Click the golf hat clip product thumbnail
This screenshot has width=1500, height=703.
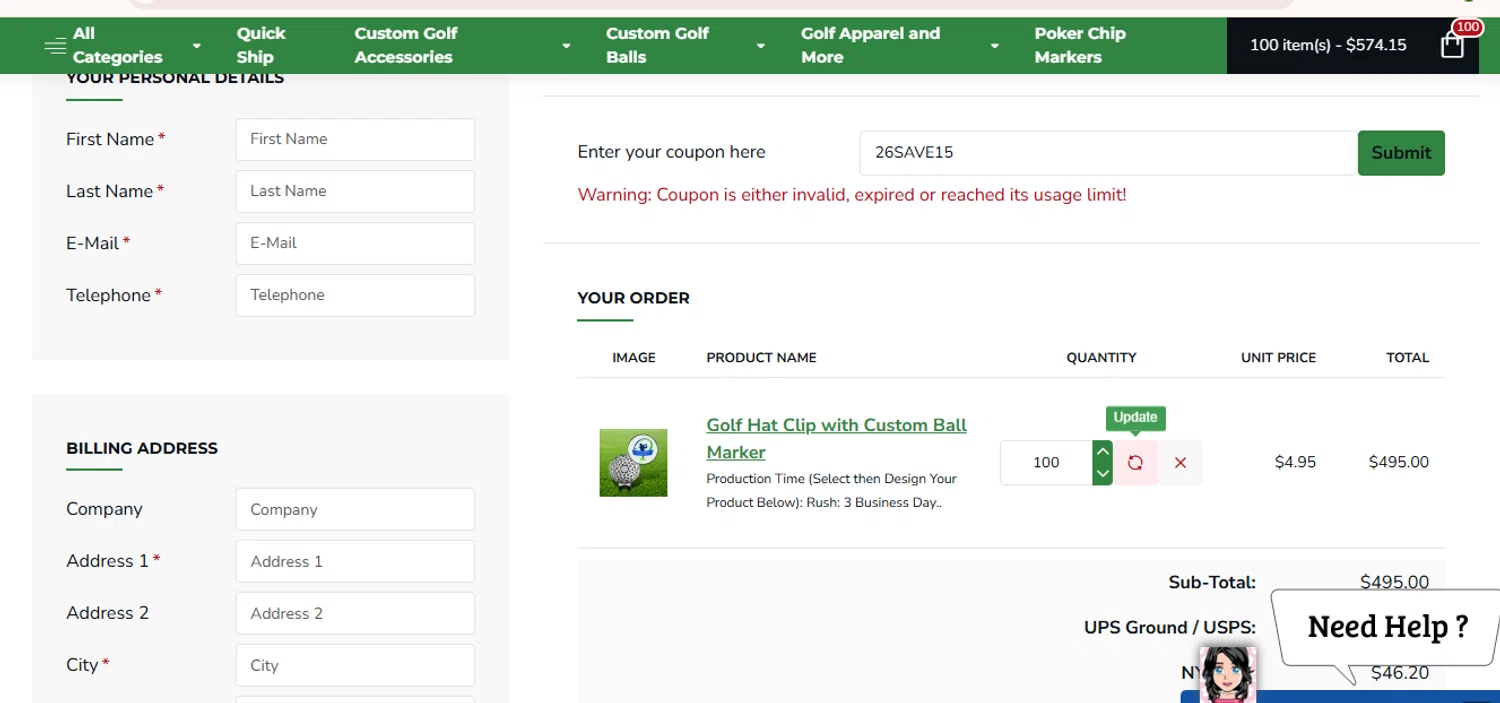[x=633, y=463]
